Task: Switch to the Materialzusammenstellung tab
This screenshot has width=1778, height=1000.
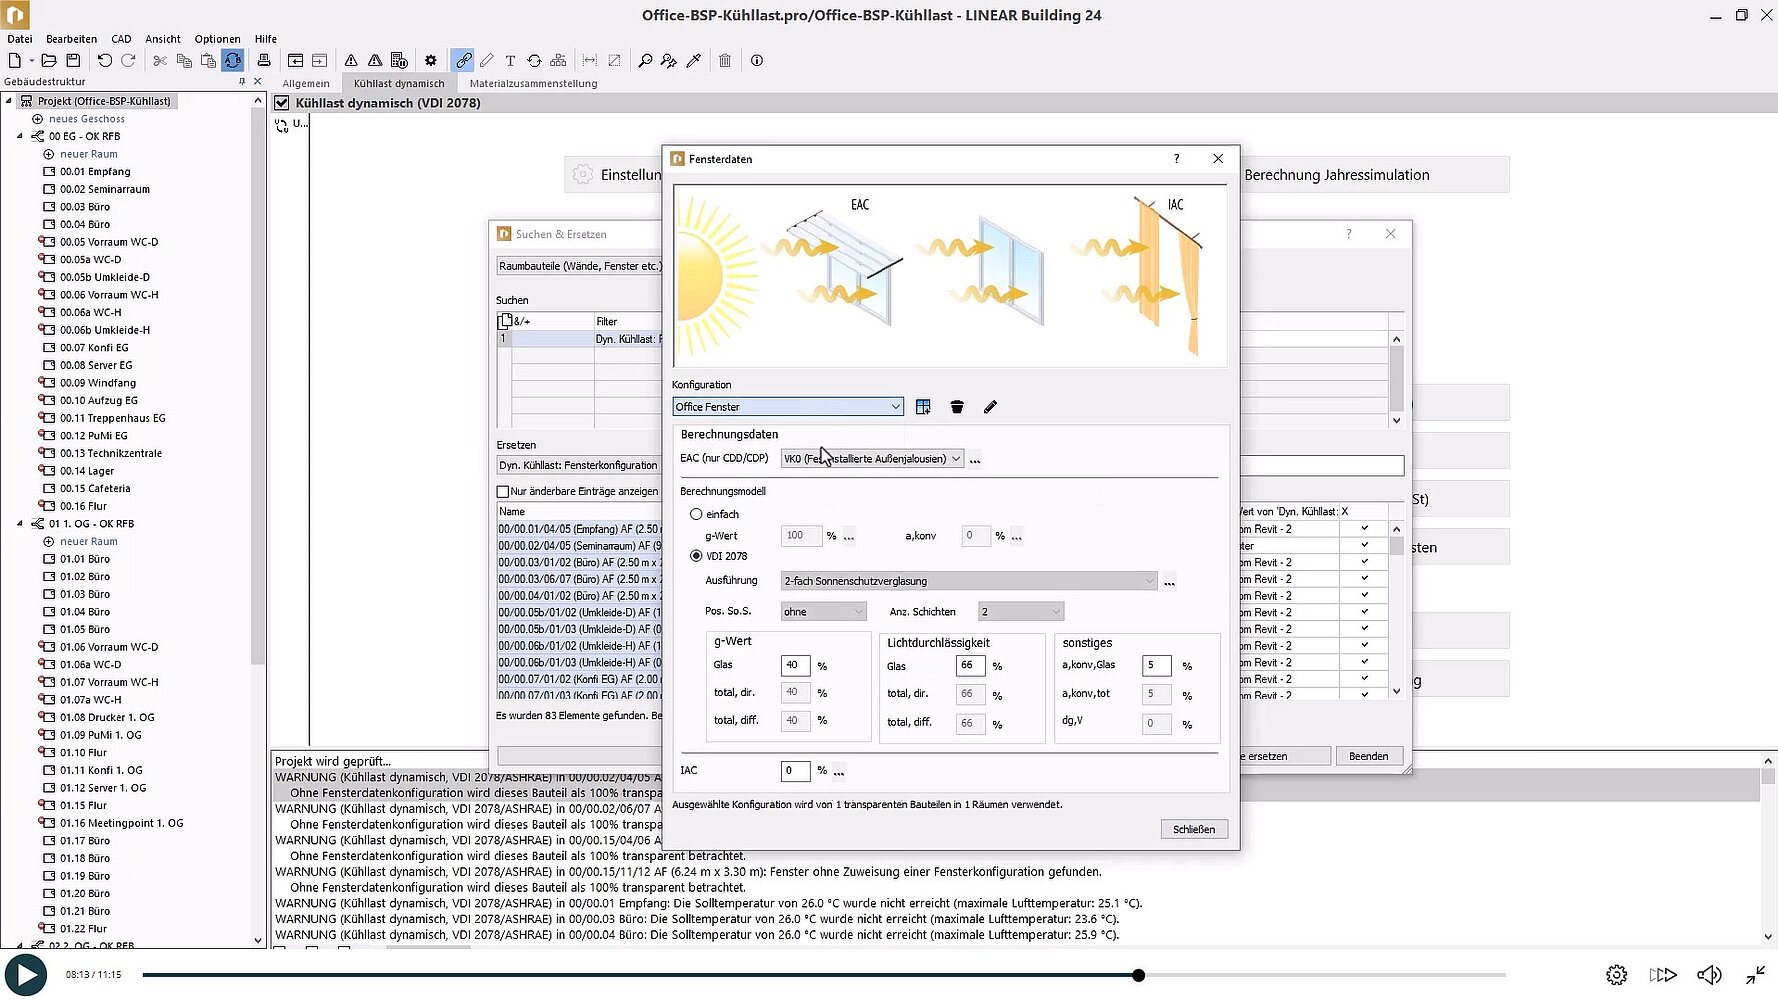Action: [533, 84]
